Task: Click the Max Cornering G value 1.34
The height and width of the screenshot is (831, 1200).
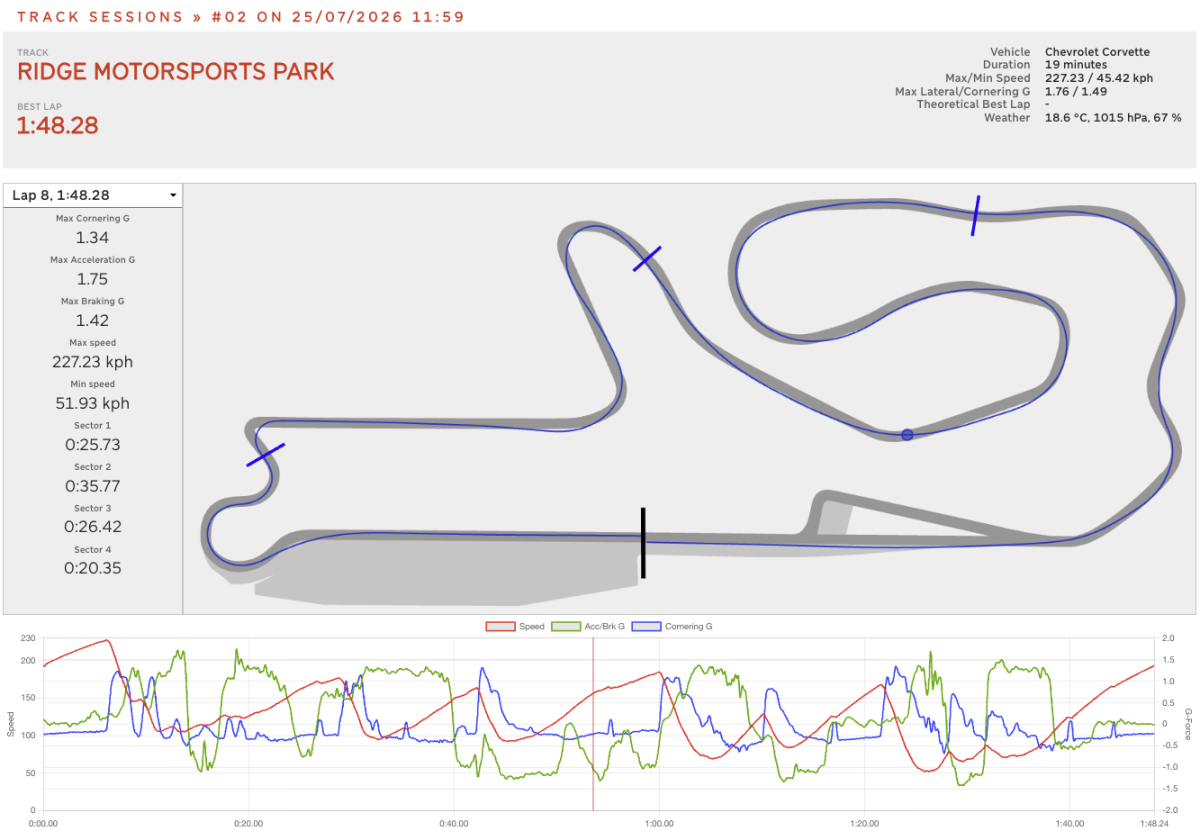Action: coord(92,238)
